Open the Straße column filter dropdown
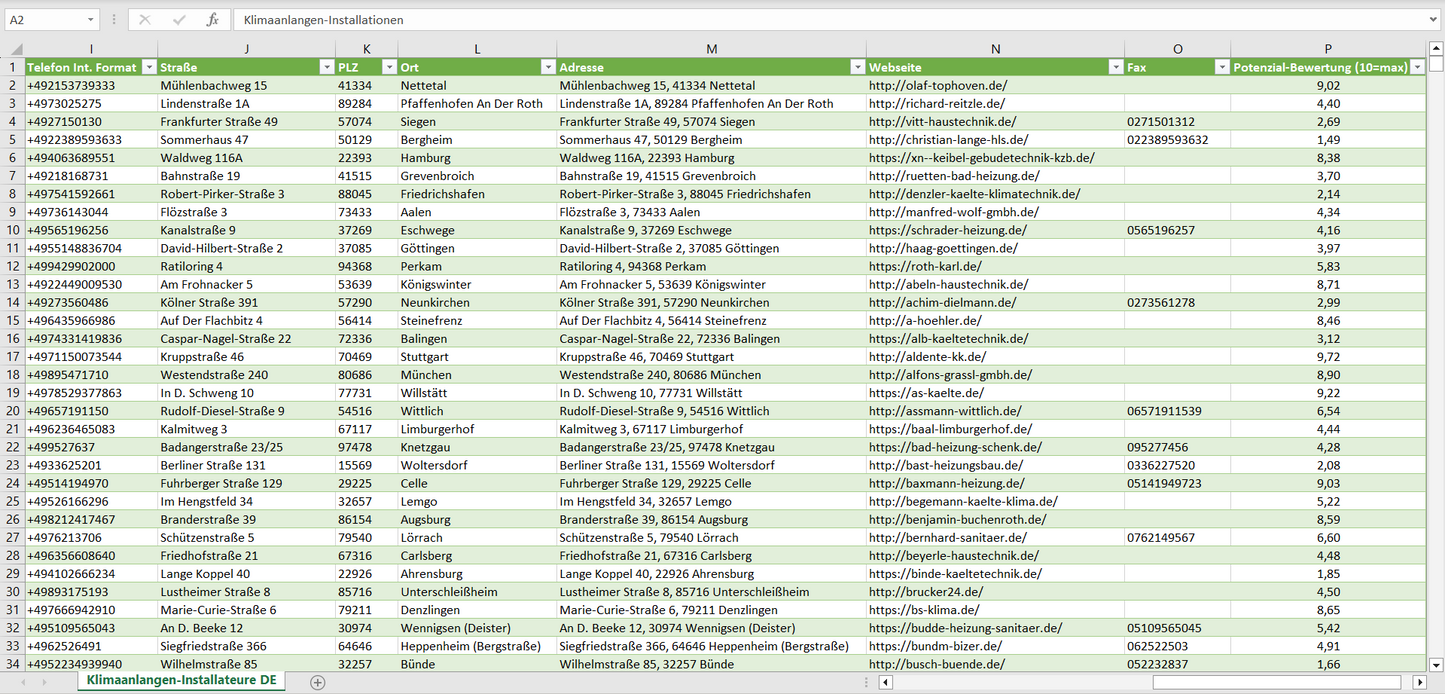This screenshot has width=1445, height=694. coord(326,67)
